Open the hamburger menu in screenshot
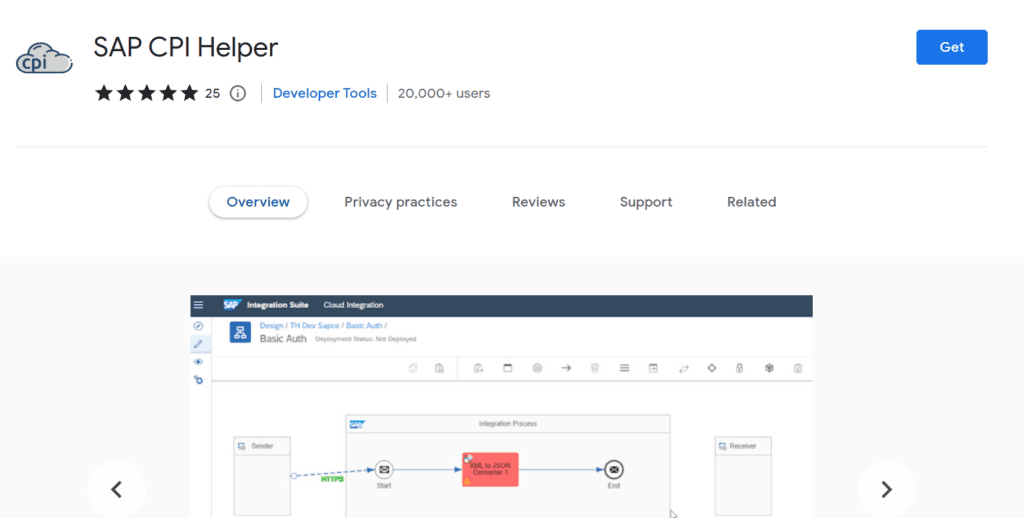The height and width of the screenshot is (518, 1024). [x=199, y=305]
